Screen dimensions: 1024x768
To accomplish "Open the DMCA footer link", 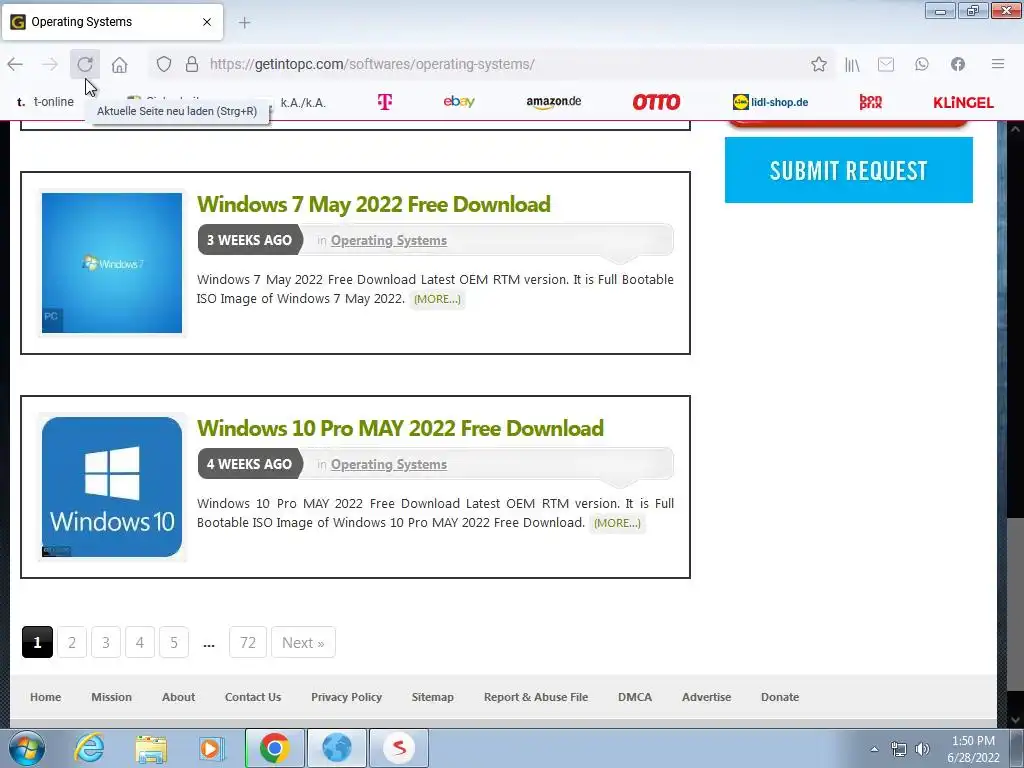I will 635,697.
